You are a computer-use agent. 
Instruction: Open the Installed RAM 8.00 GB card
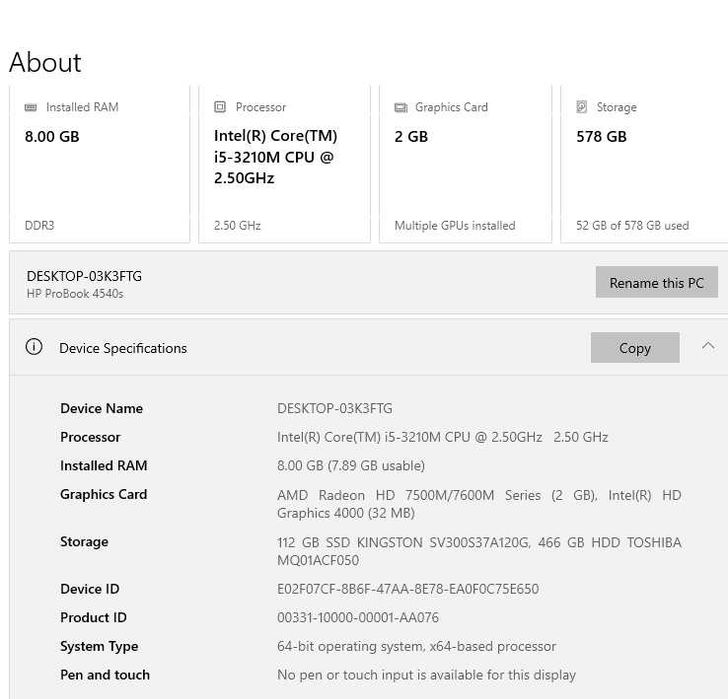99,164
